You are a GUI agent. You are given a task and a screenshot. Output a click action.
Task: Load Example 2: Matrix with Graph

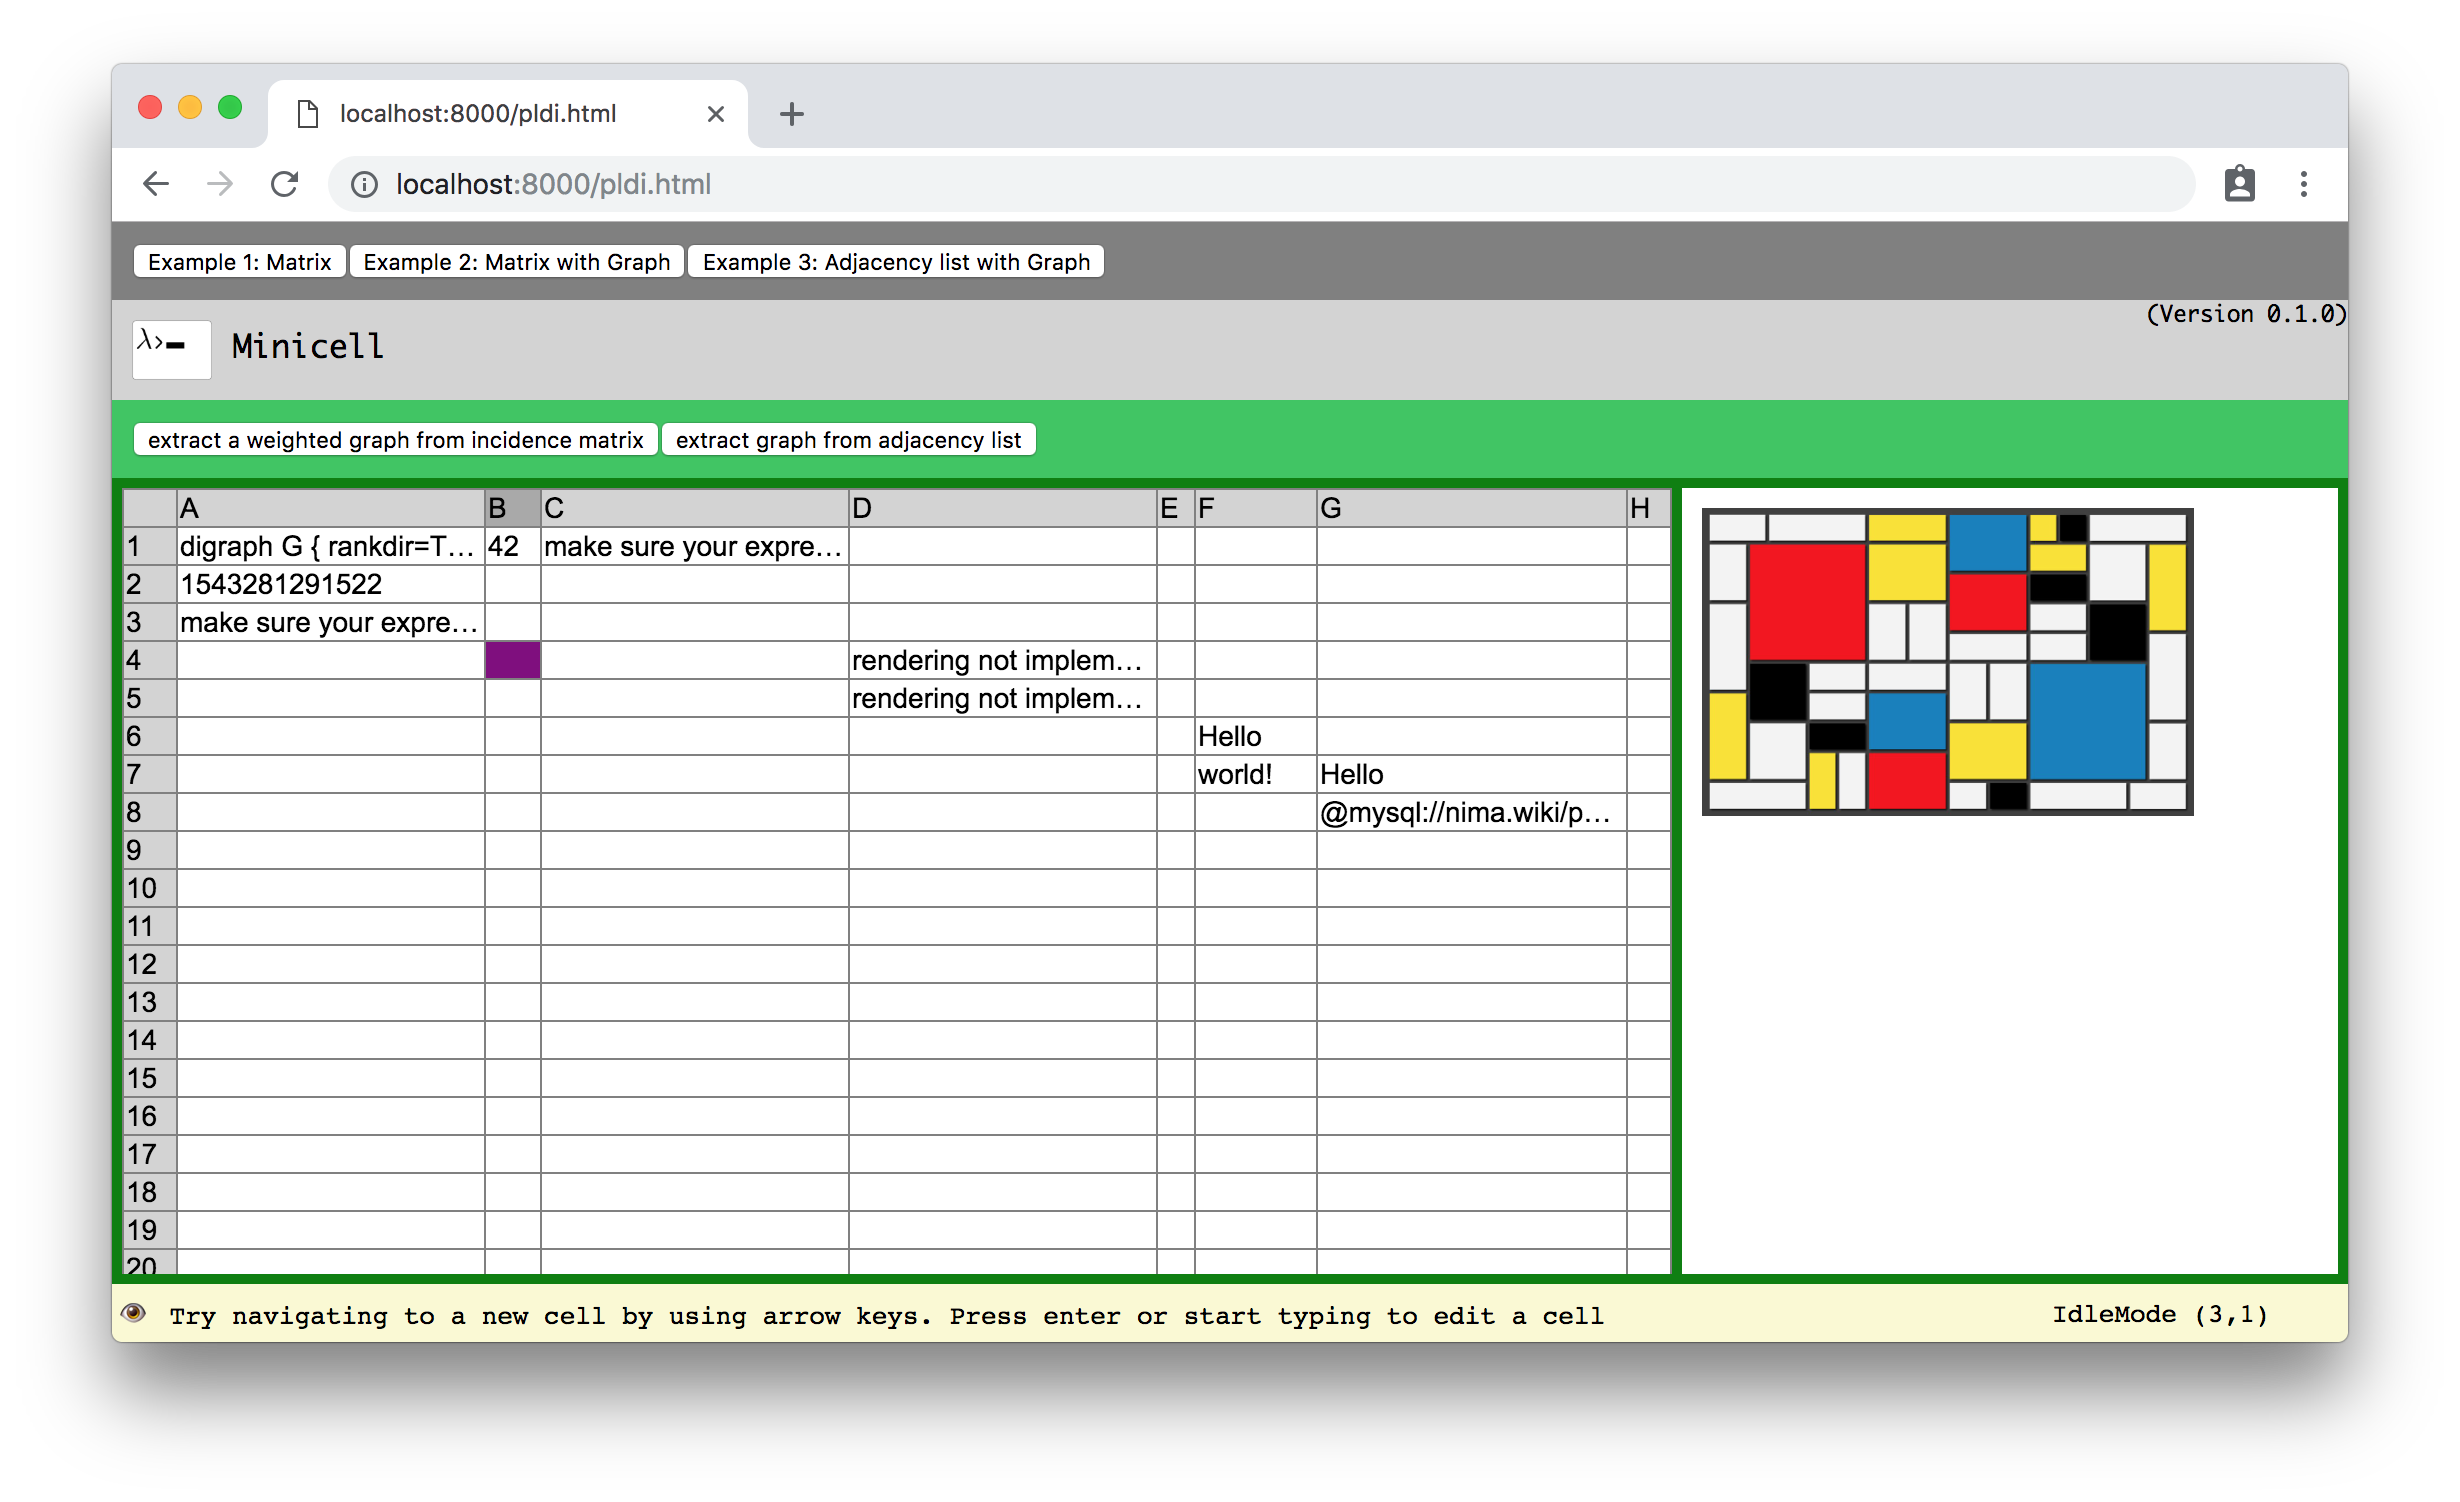[516, 262]
